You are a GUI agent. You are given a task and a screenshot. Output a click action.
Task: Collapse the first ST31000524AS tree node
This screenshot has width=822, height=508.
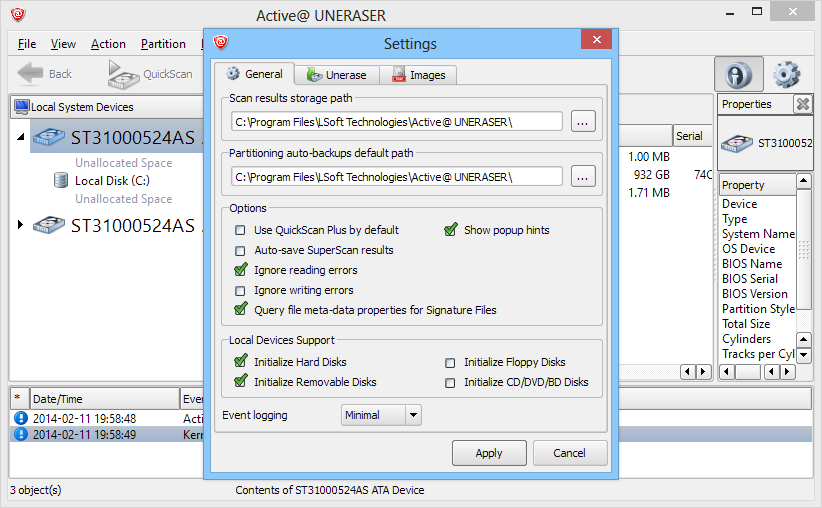[20, 137]
